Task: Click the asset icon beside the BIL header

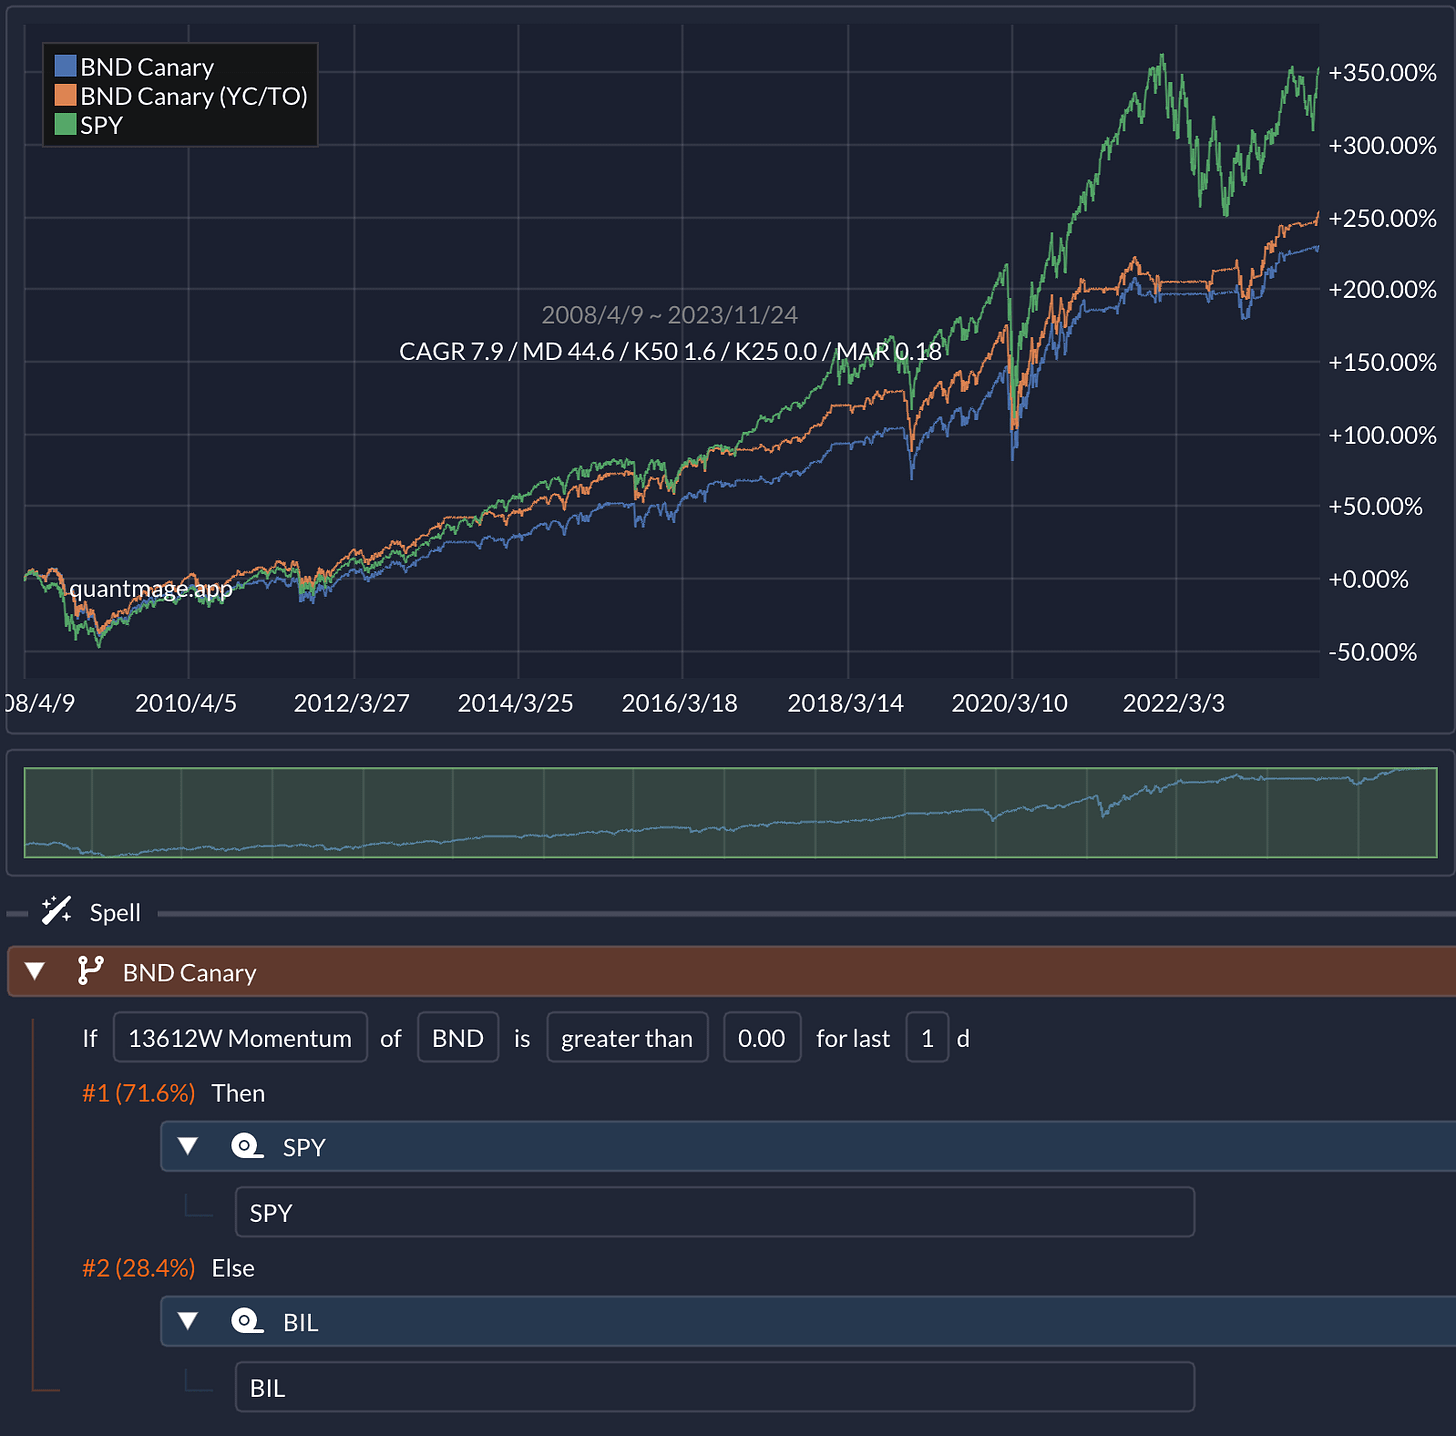Action: 246,1321
